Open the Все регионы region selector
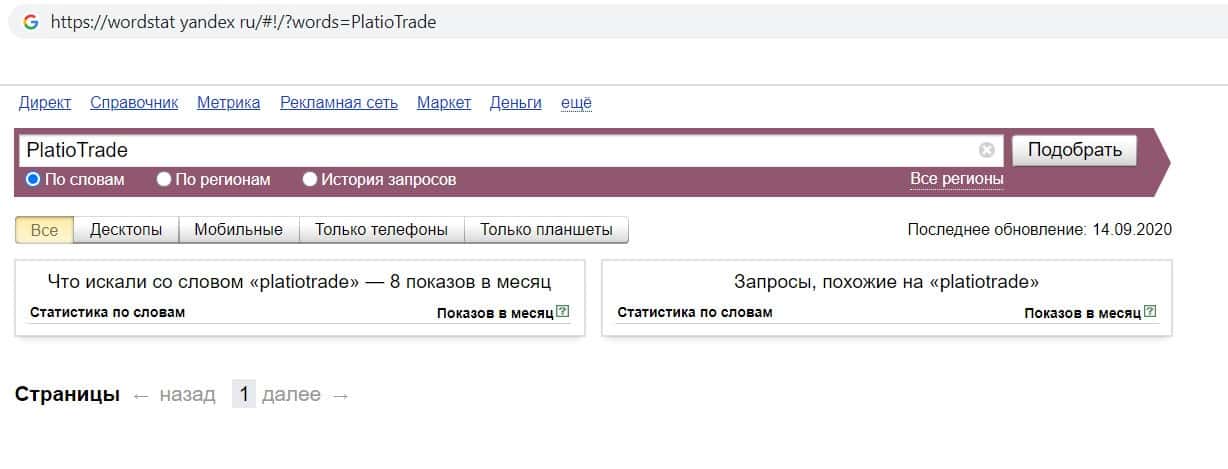The image size is (1228, 469). click(956, 179)
